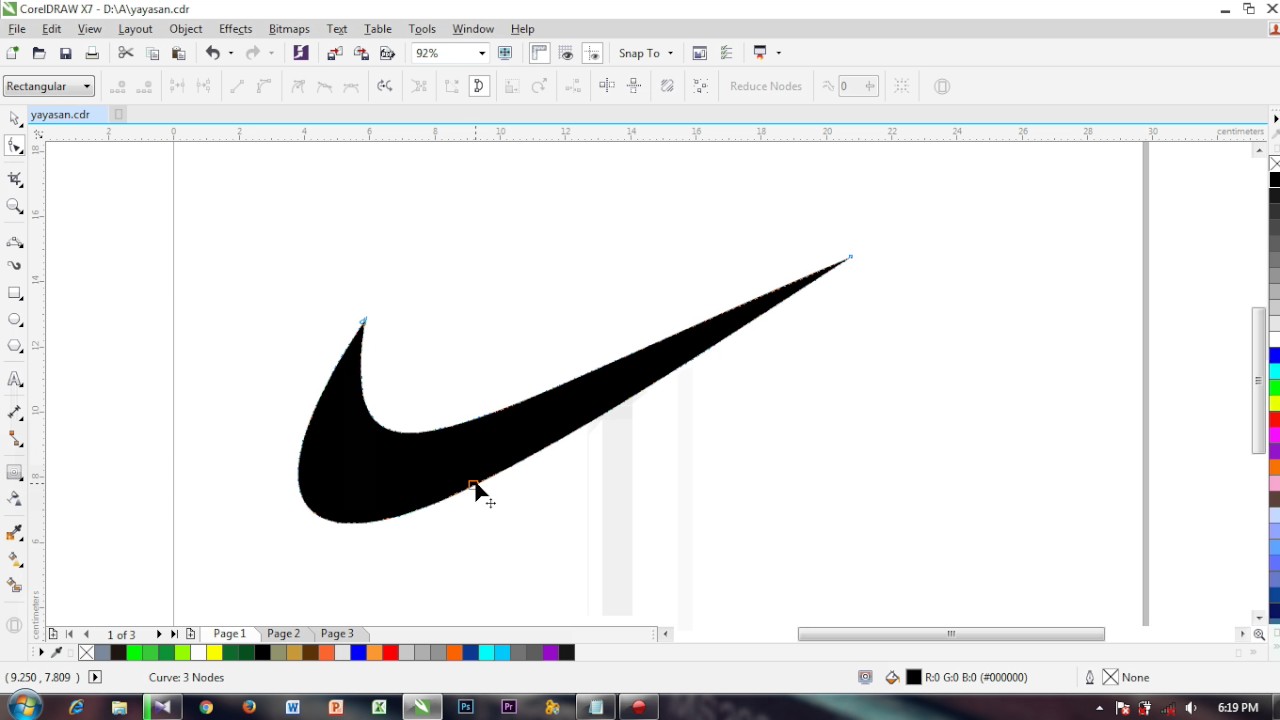
Task: Expand the color palette flyout arrow
Action: [x=41, y=652]
